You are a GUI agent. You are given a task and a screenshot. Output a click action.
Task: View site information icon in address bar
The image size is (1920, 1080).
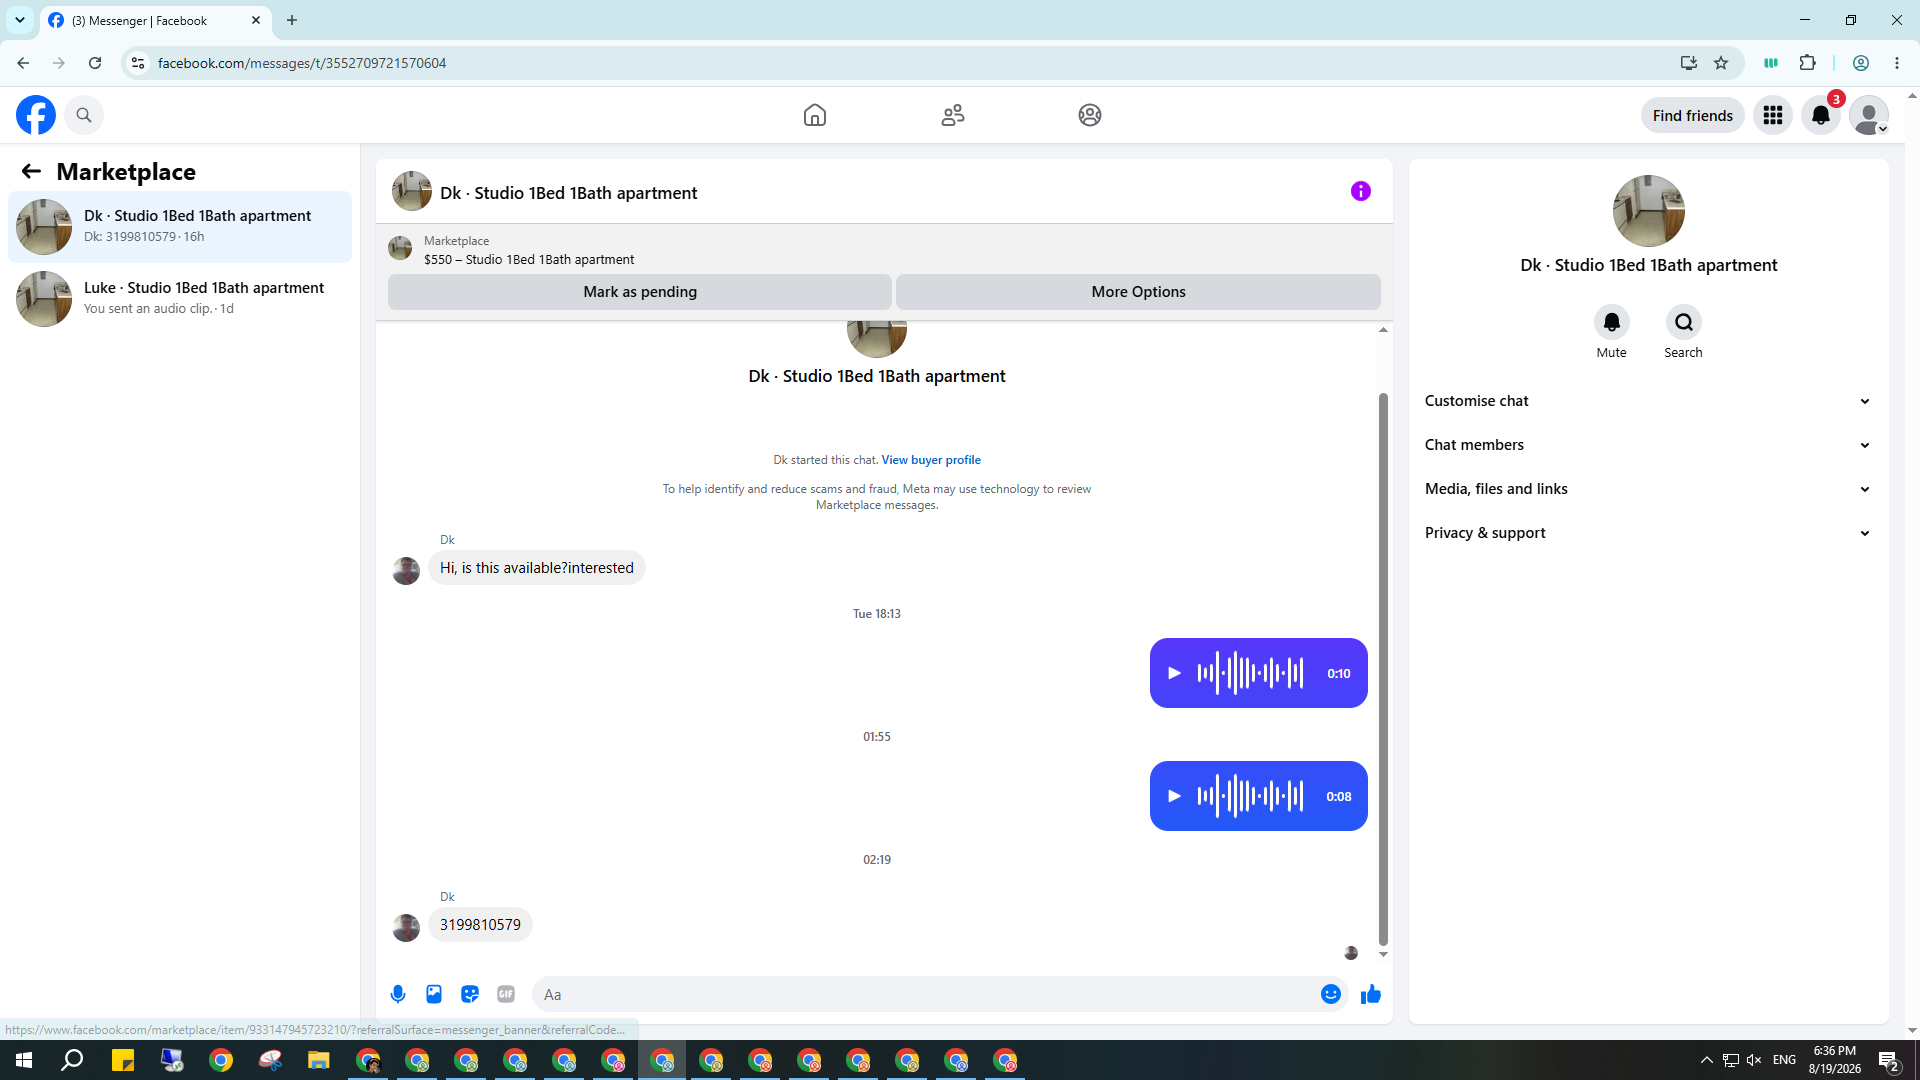coord(138,63)
